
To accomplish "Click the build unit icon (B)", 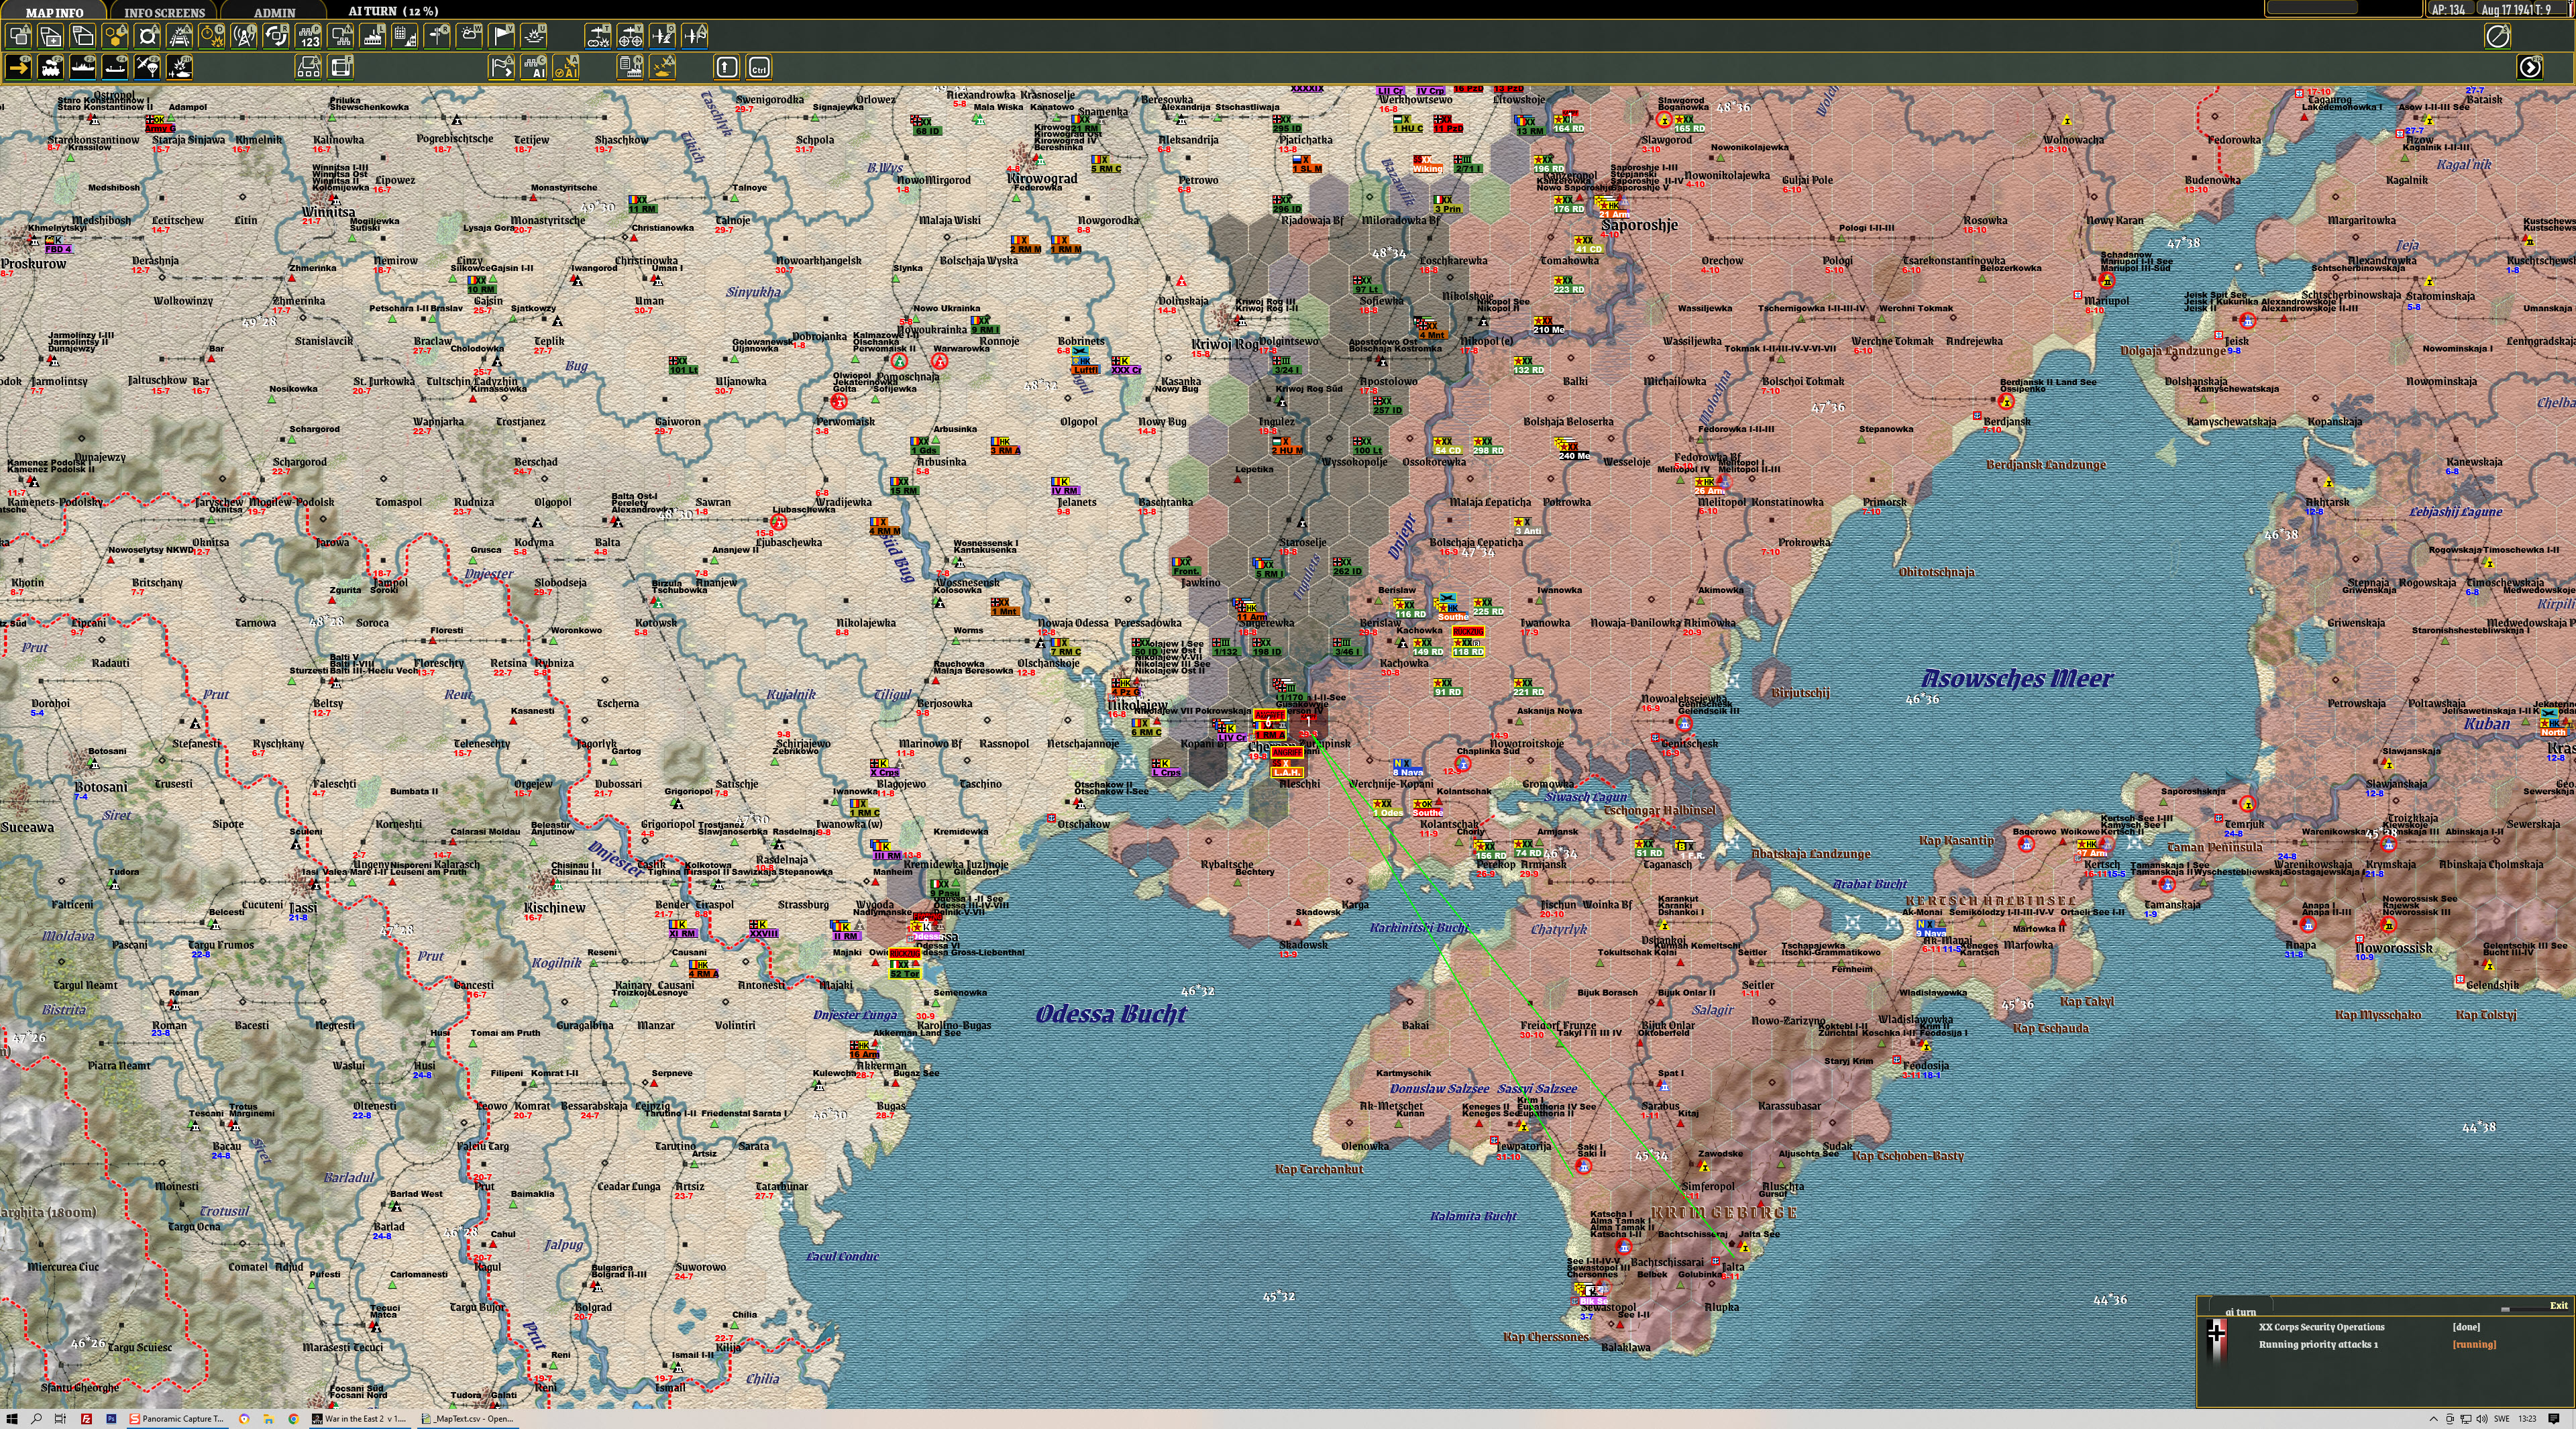I will 308,67.
